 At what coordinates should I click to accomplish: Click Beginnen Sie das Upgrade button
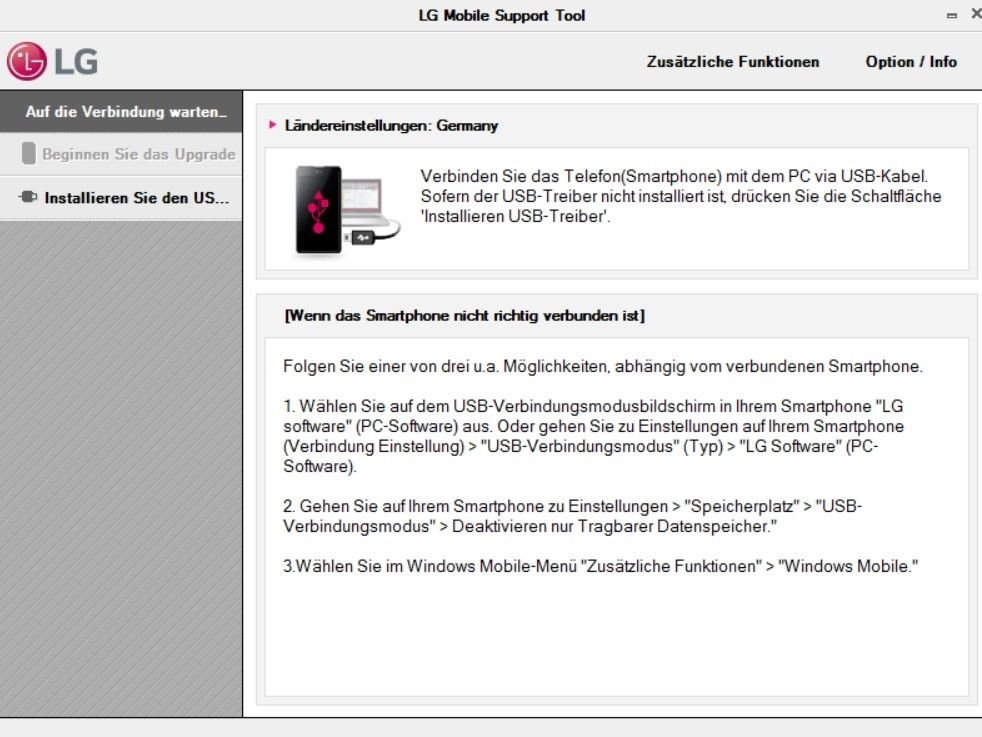click(x=121, y=154)
